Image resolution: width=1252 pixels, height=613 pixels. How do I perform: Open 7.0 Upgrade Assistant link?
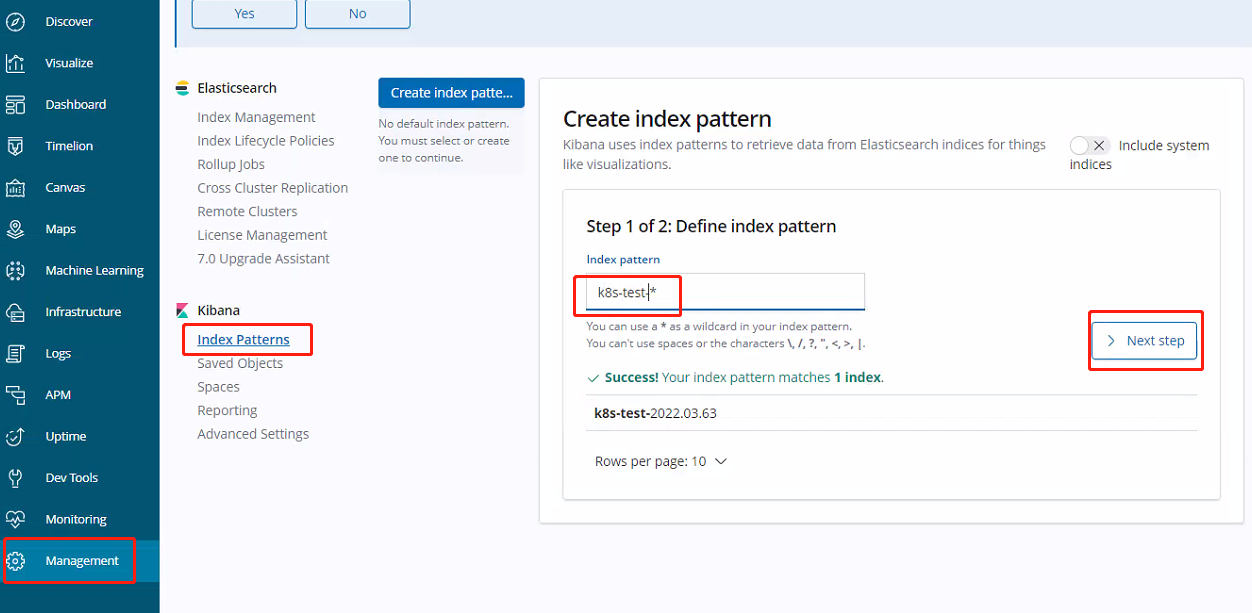[x=263, y=258]
